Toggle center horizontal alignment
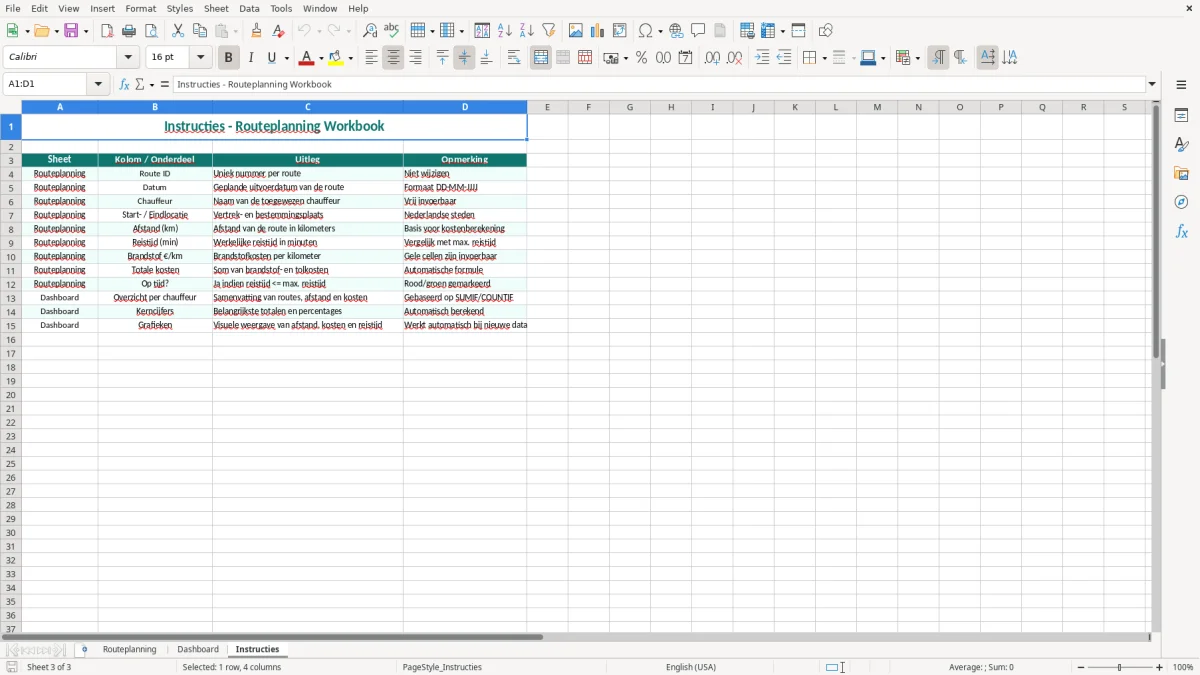 [x=393, y=58]
